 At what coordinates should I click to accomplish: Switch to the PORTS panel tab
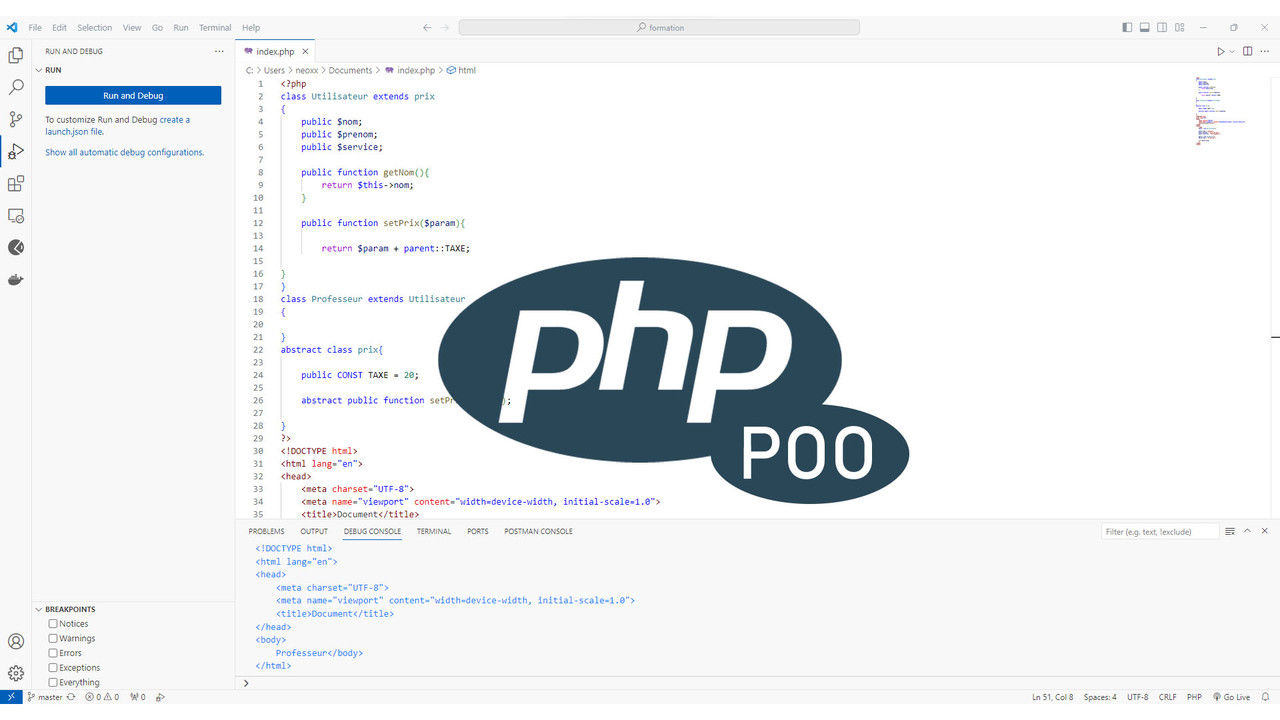click(478, 531)
